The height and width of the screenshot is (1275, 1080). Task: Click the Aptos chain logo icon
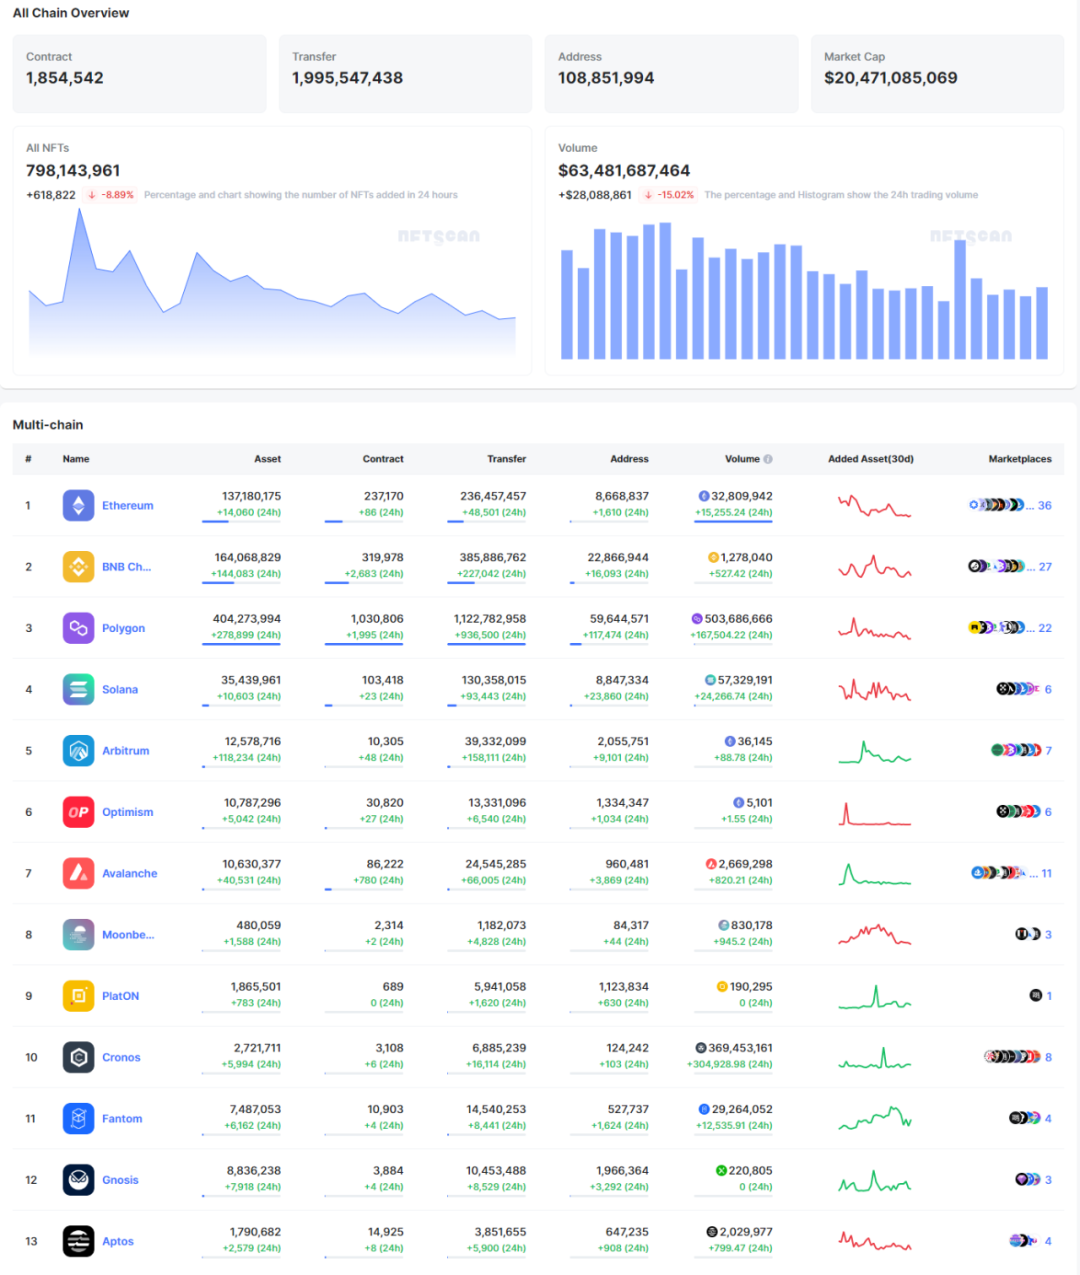(x=78, y=1241)
